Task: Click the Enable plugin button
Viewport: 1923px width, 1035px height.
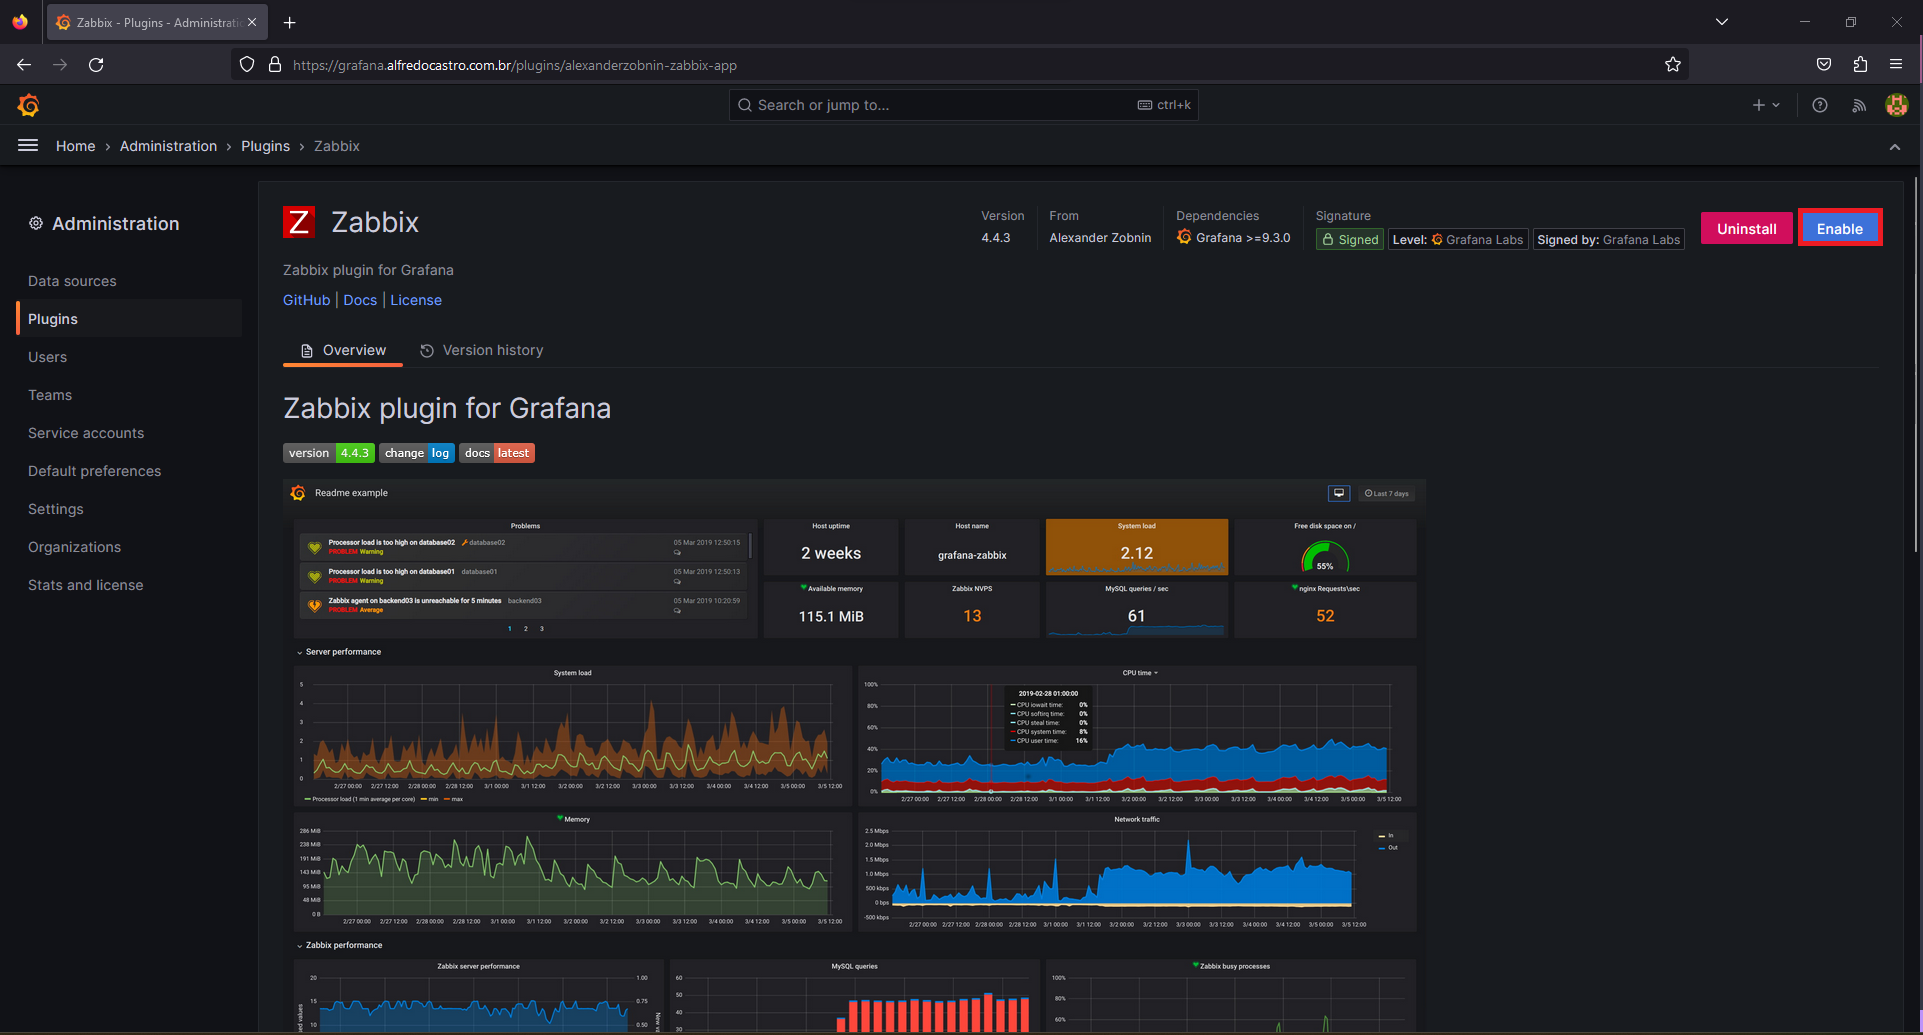Action: pos(1840,228)
